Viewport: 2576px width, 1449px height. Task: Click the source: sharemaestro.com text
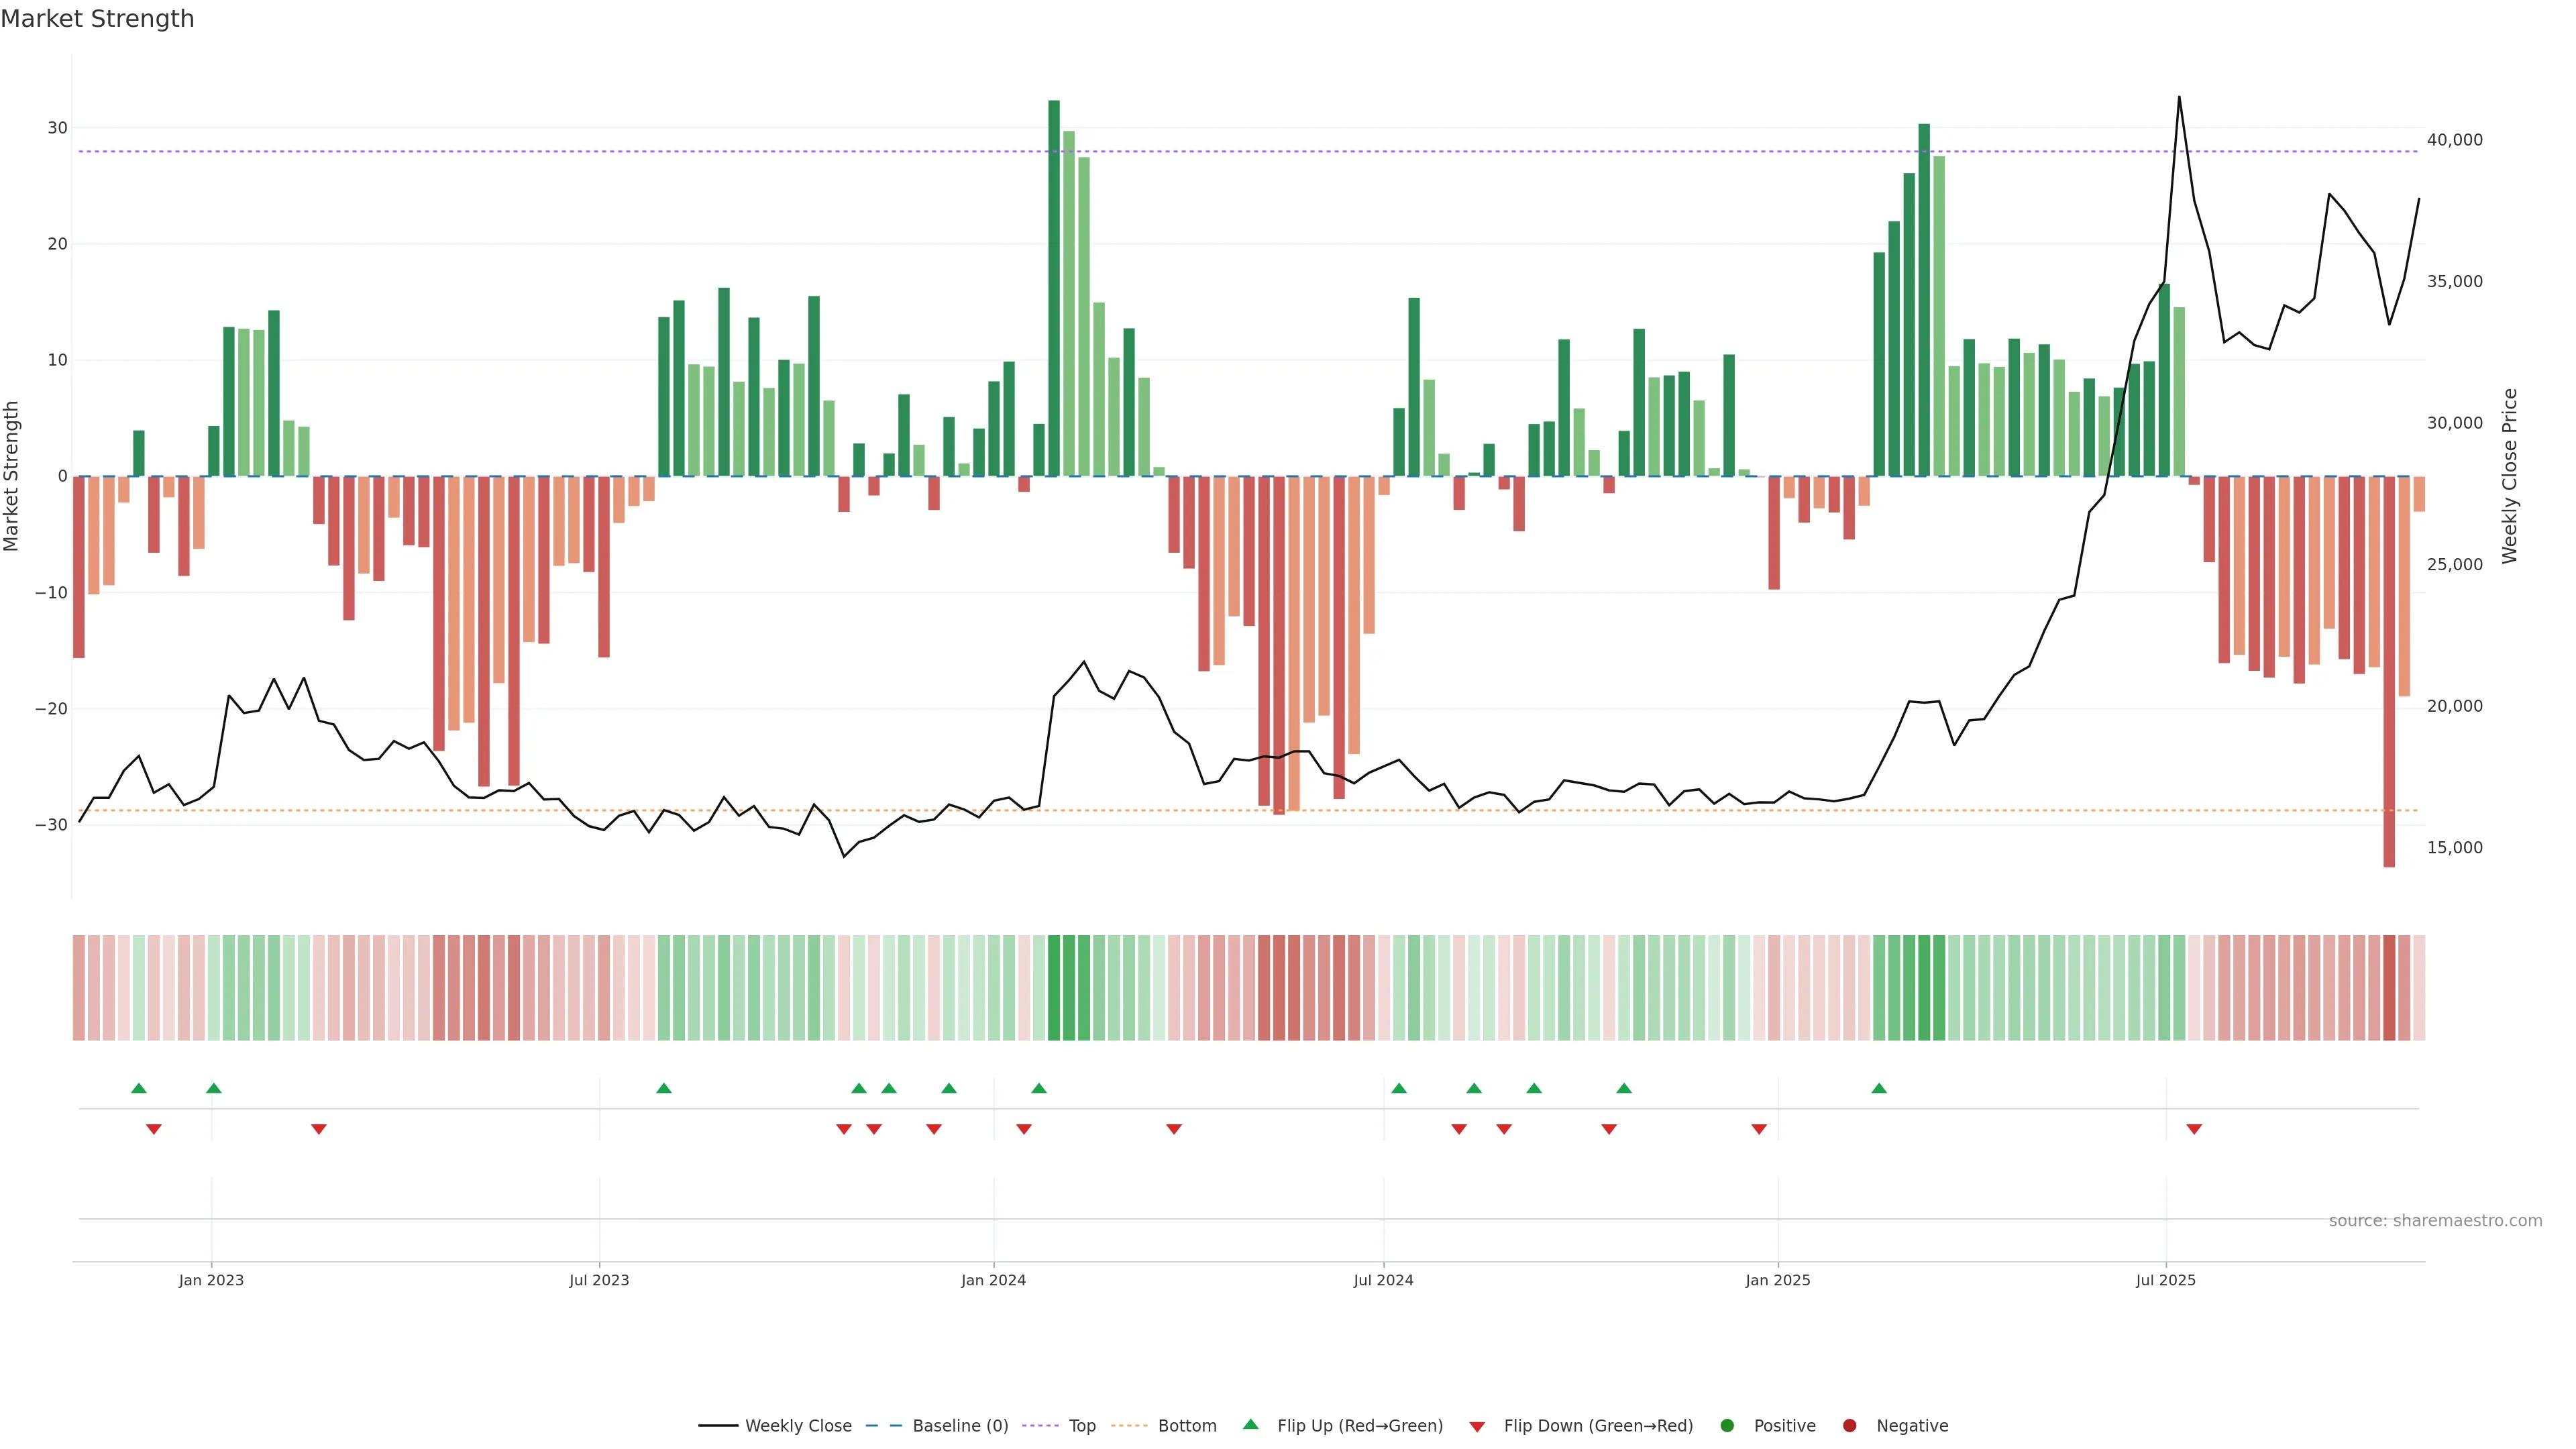[2435, 1220]
